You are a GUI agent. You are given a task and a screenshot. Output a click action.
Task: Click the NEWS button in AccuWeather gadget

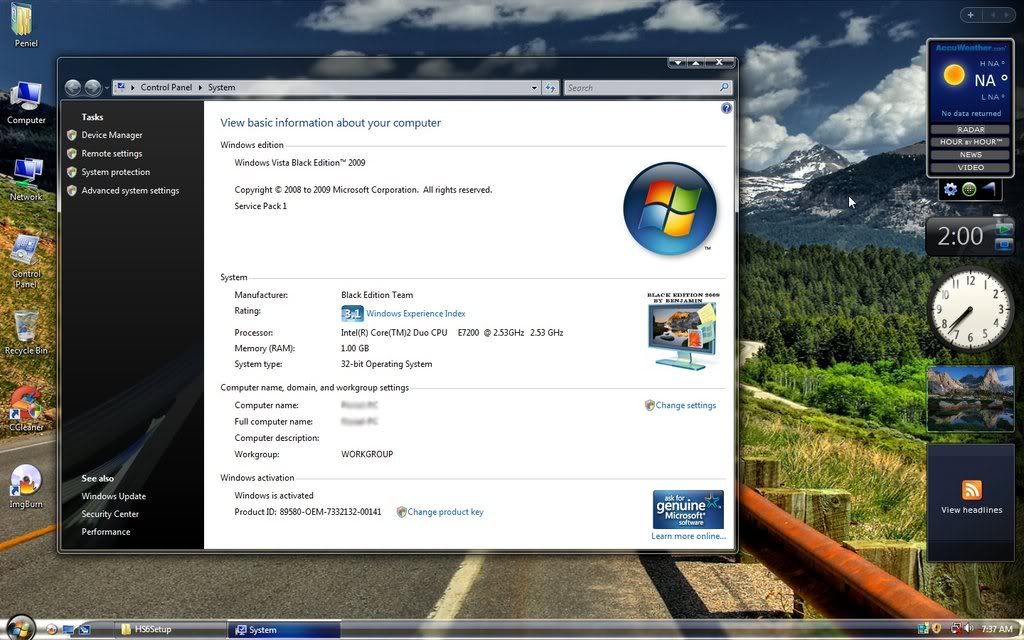(x=970, y=155)
